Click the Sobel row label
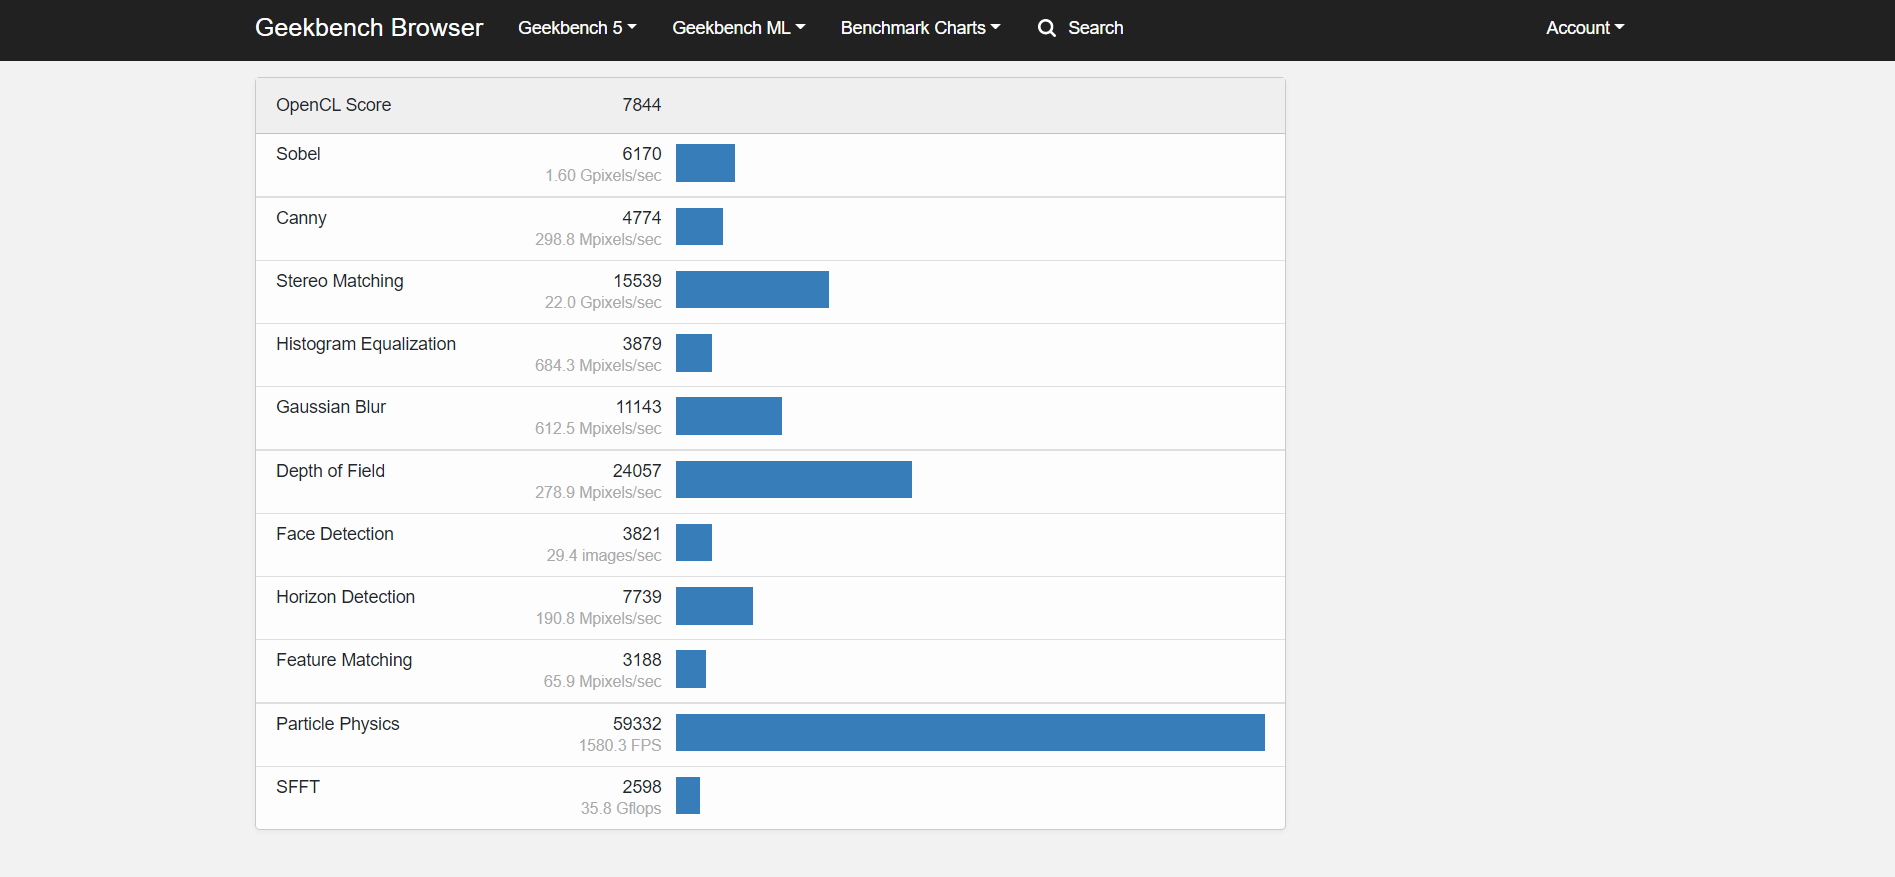This screenshot has width=1895, height=877. (298, 154)
